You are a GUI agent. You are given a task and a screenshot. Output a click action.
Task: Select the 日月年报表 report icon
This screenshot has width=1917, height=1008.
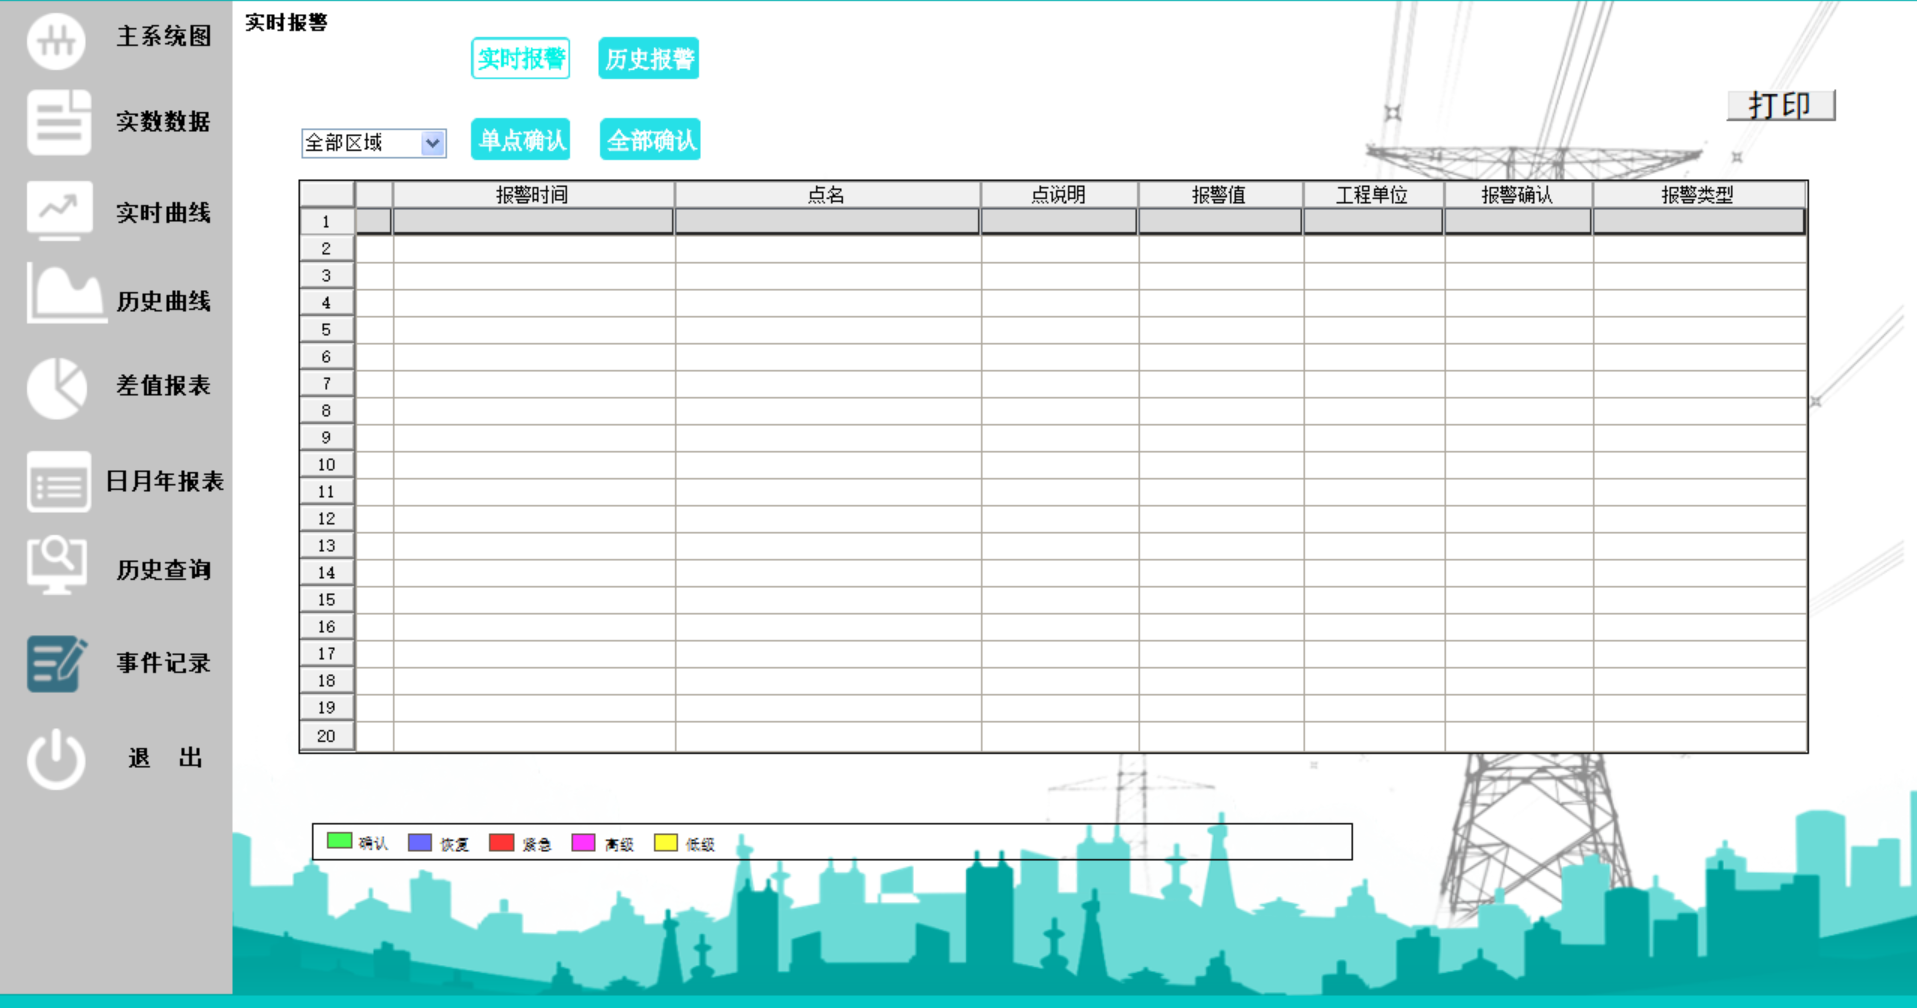(57, 482)
